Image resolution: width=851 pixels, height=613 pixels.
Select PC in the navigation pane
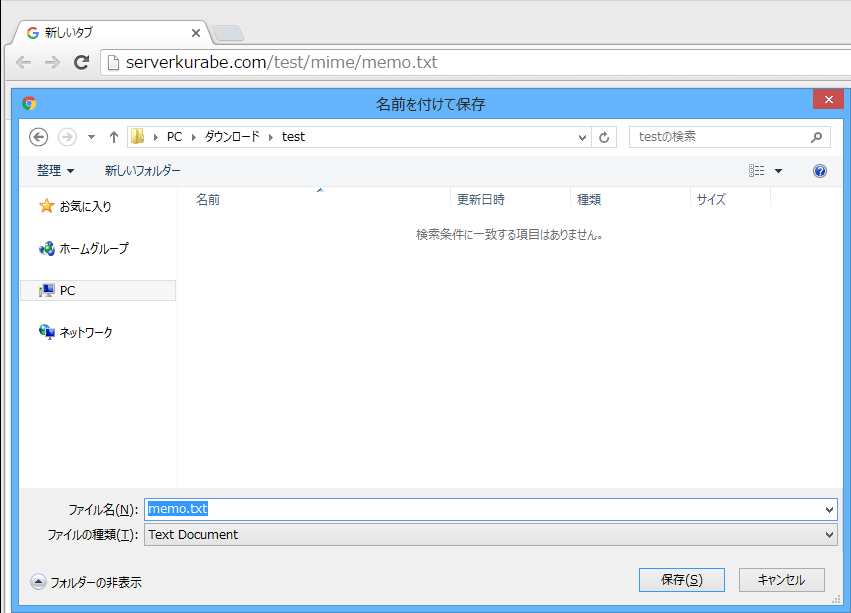point(98,290)
